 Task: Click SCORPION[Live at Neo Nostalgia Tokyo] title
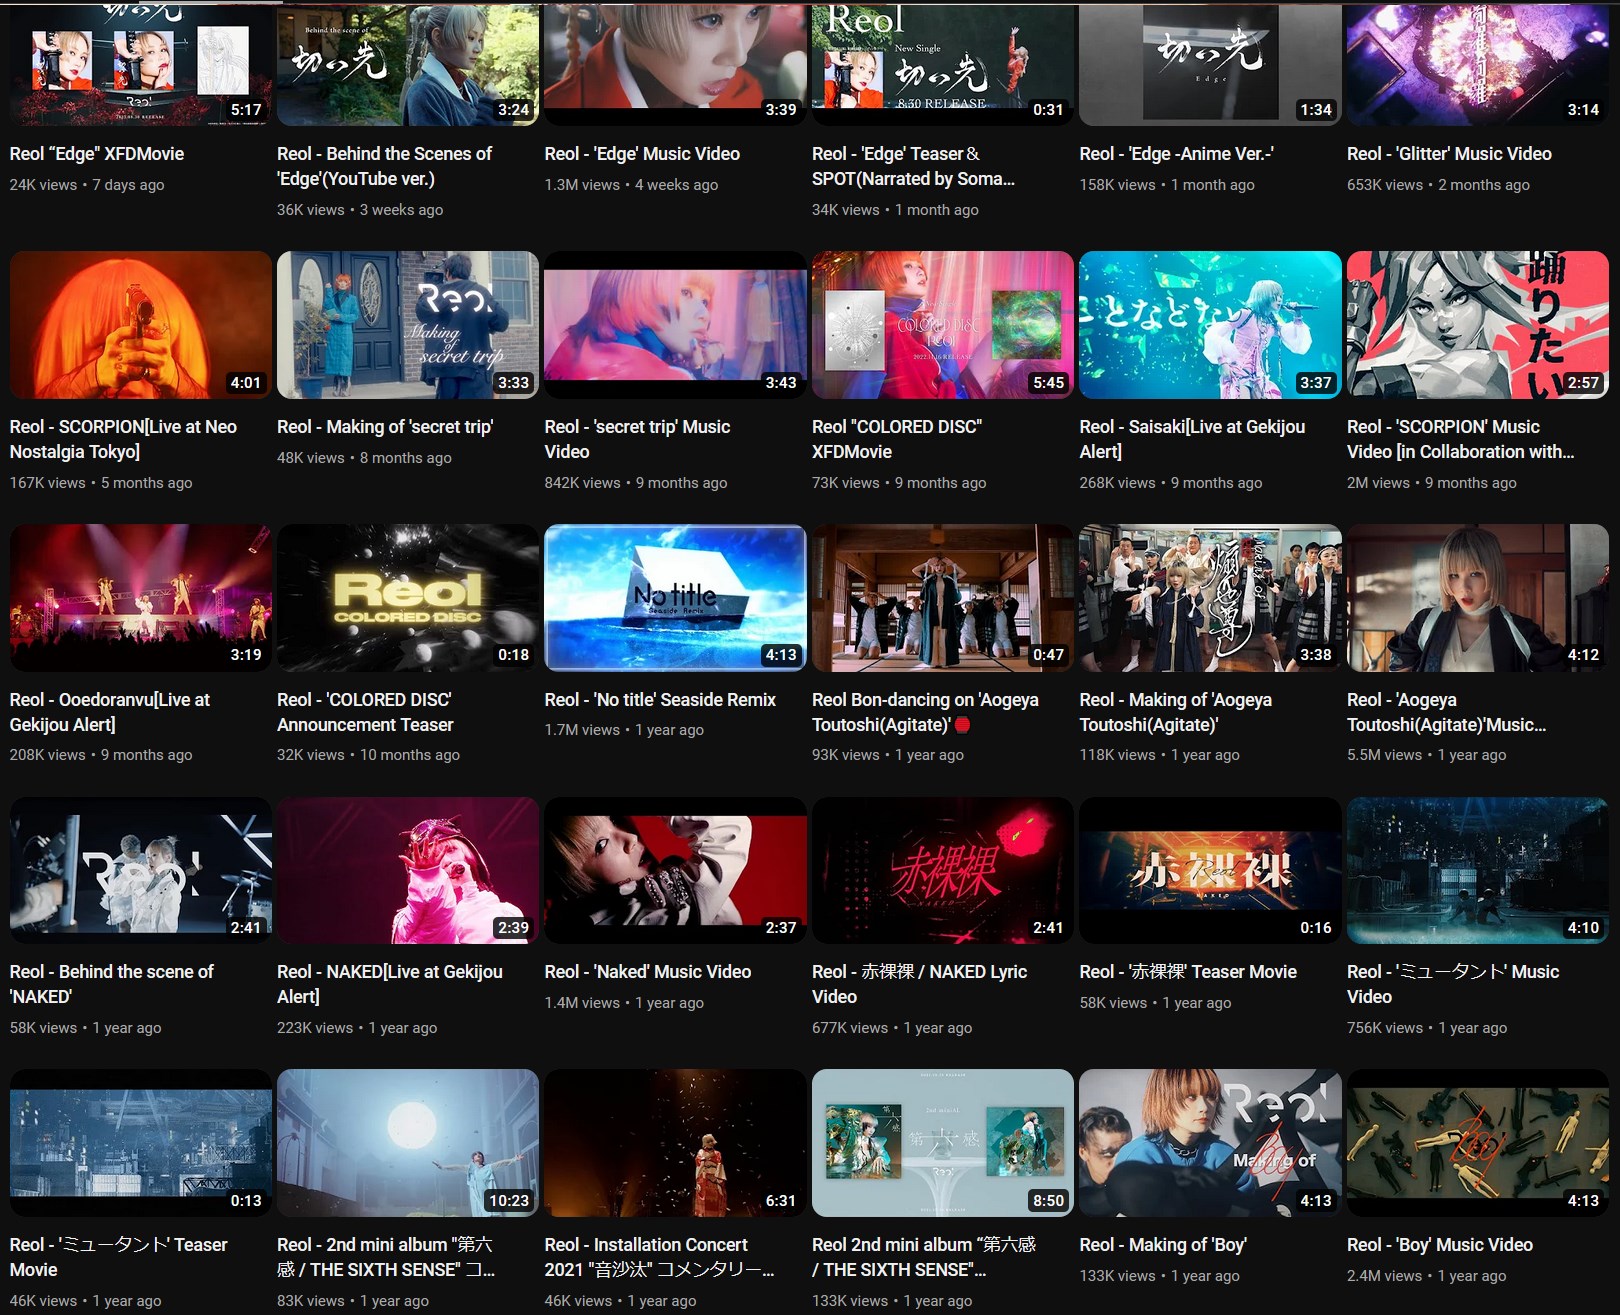123,439
